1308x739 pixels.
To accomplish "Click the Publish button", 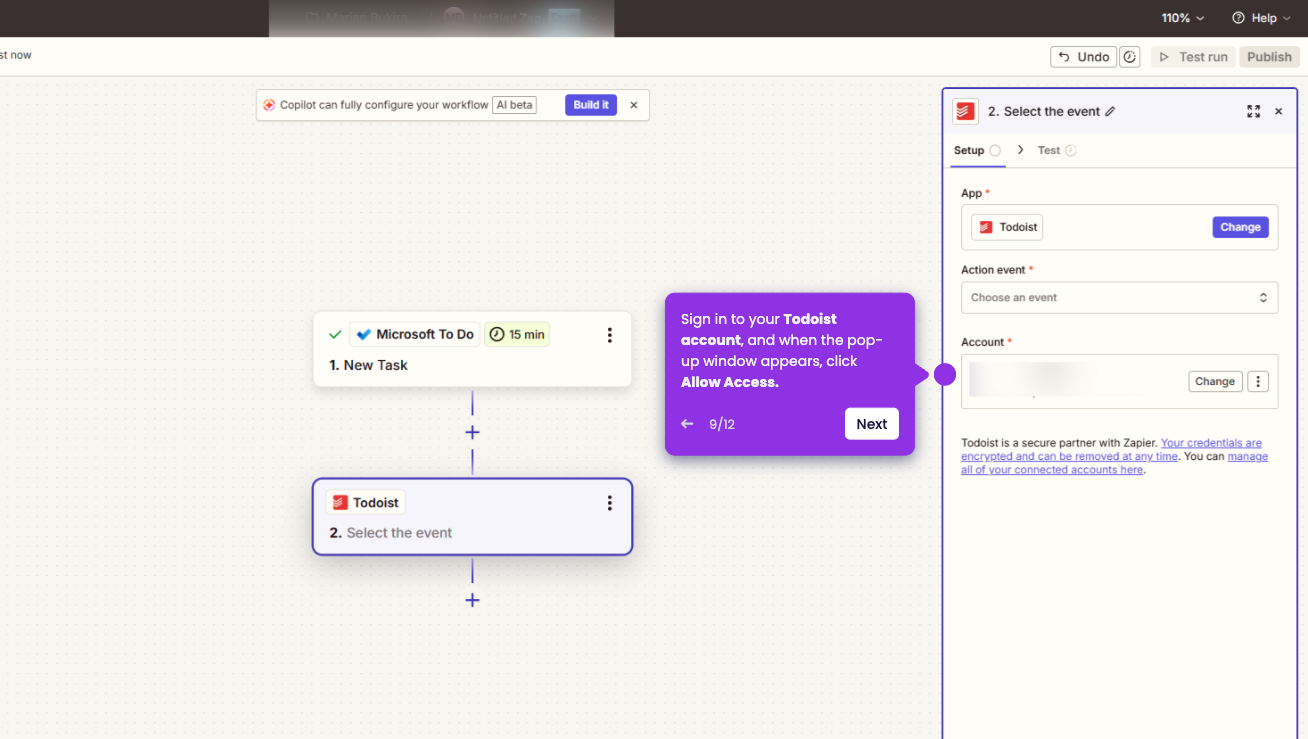I will click(1269, 57).
